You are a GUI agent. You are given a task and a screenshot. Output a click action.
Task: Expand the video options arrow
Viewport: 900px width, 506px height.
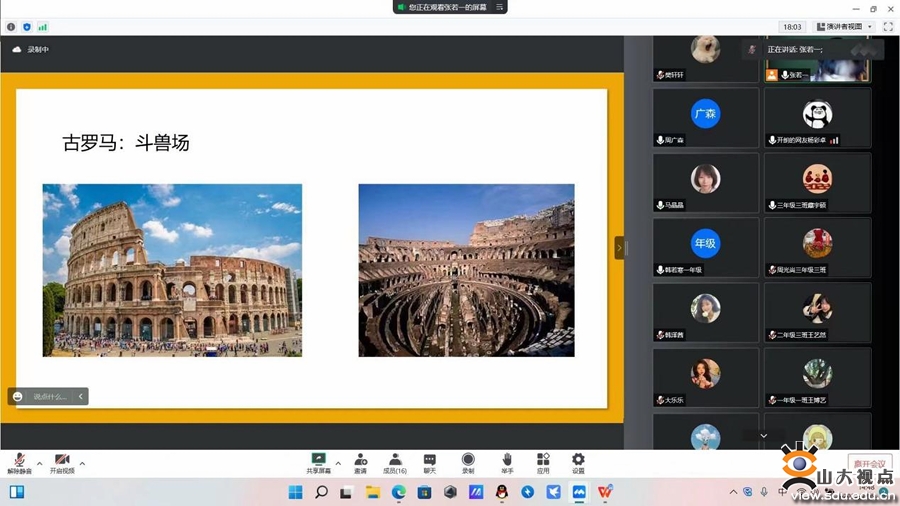click(82, 463)
